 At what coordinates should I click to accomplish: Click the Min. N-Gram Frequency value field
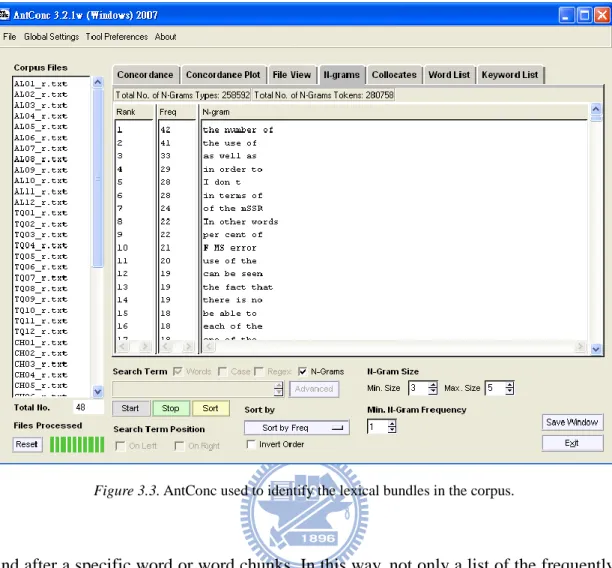(377, 426)
